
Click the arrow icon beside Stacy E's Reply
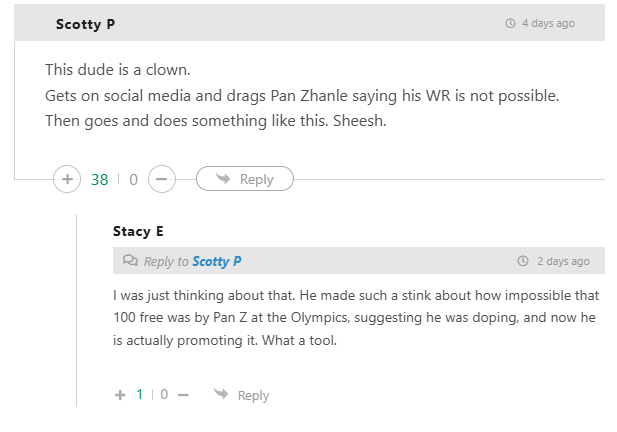(221, 393)
